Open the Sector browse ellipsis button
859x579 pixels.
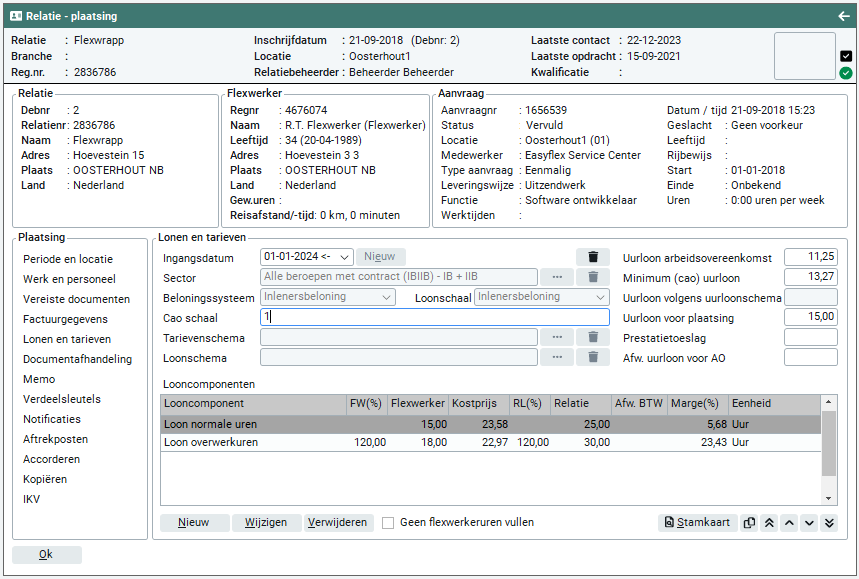pos(557,278)
